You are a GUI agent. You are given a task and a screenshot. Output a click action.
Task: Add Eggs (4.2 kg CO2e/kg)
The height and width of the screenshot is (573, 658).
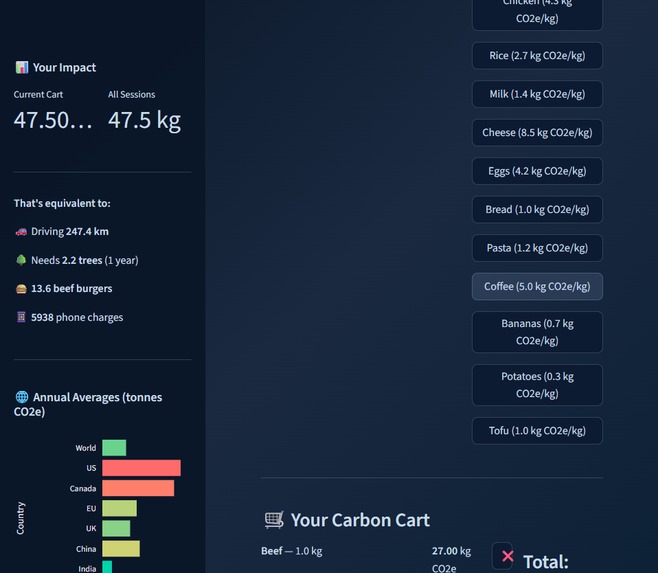(x=537, y=171)
